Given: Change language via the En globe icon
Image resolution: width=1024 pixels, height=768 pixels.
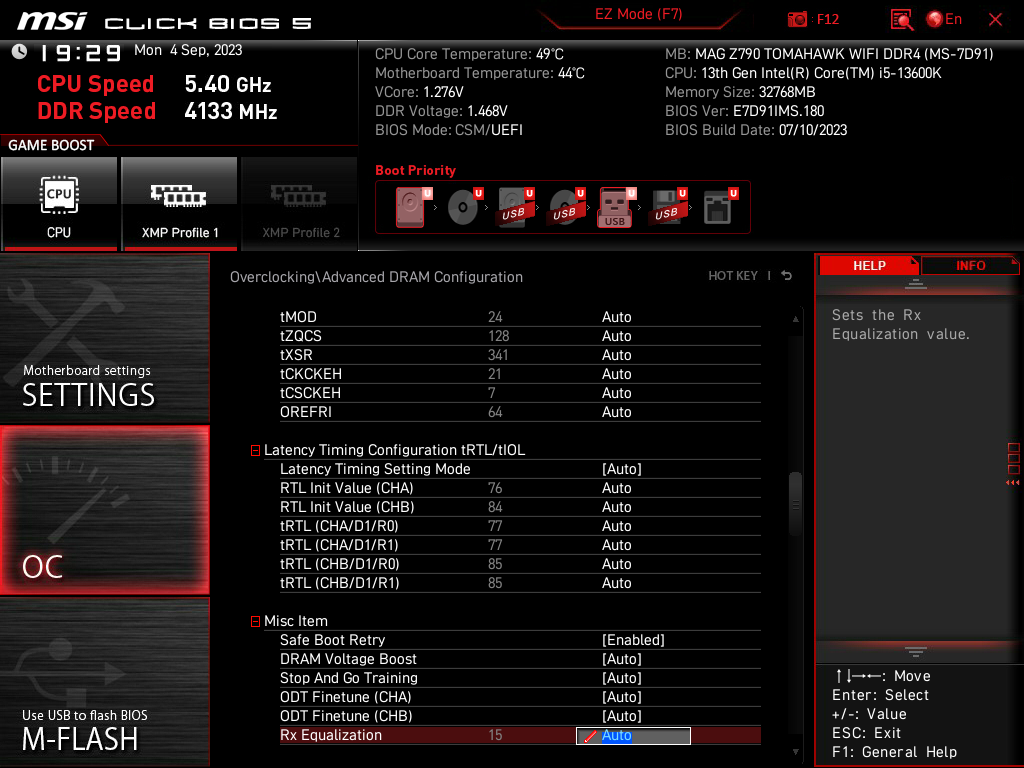Looking at the screenshot, I should point(944,19).
